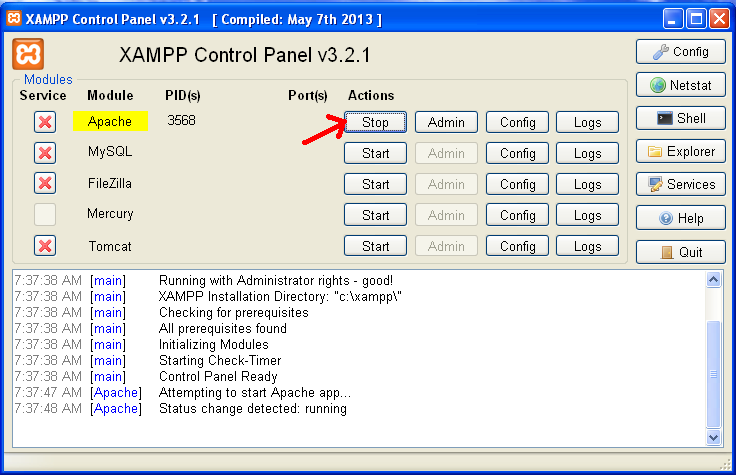Click the log scrollbar up arrow
The image size is (736, 475).
[x=713, y=280]
